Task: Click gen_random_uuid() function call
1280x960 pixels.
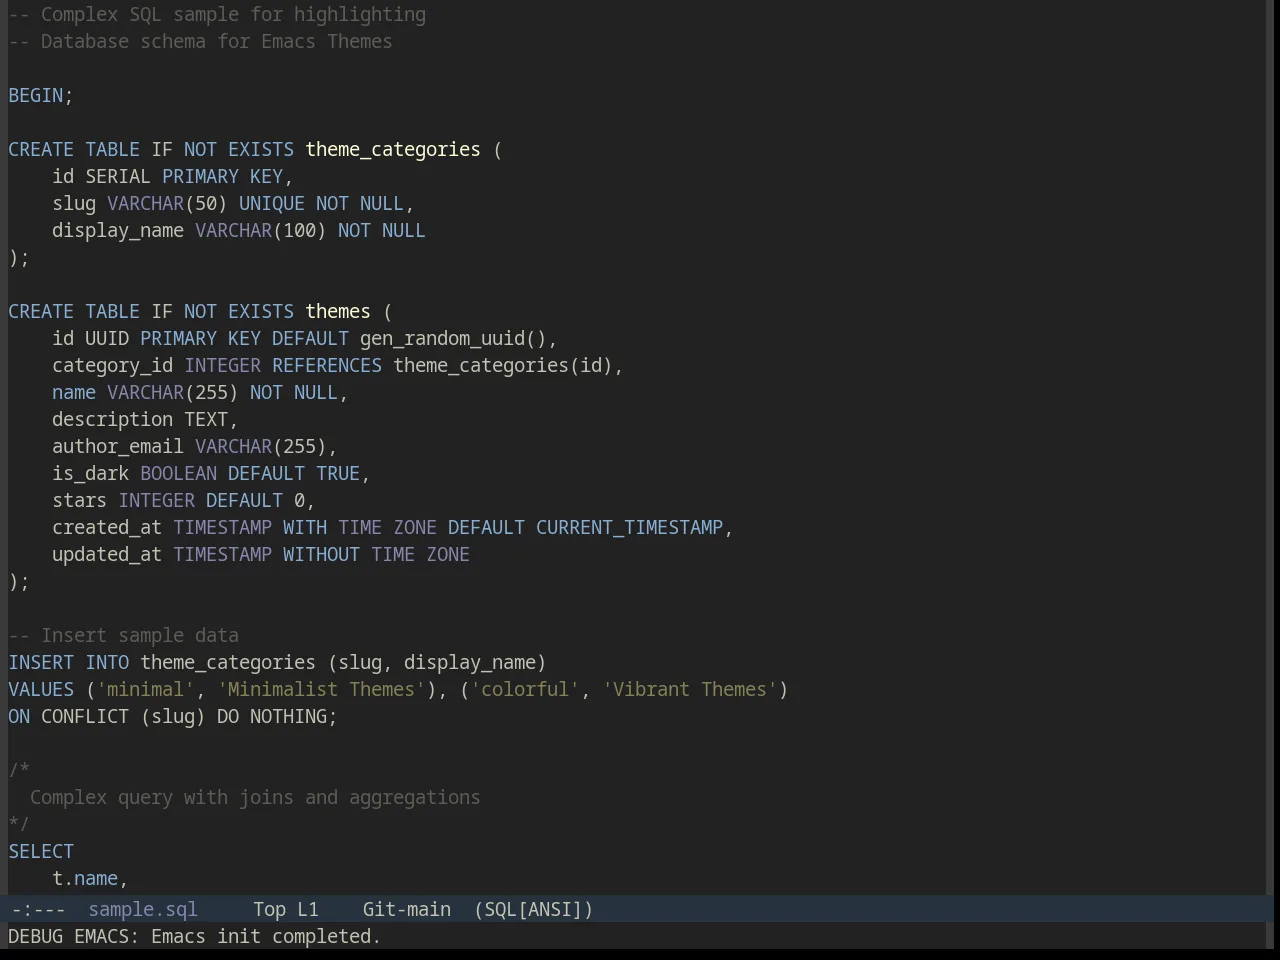Action: [453, 339]
